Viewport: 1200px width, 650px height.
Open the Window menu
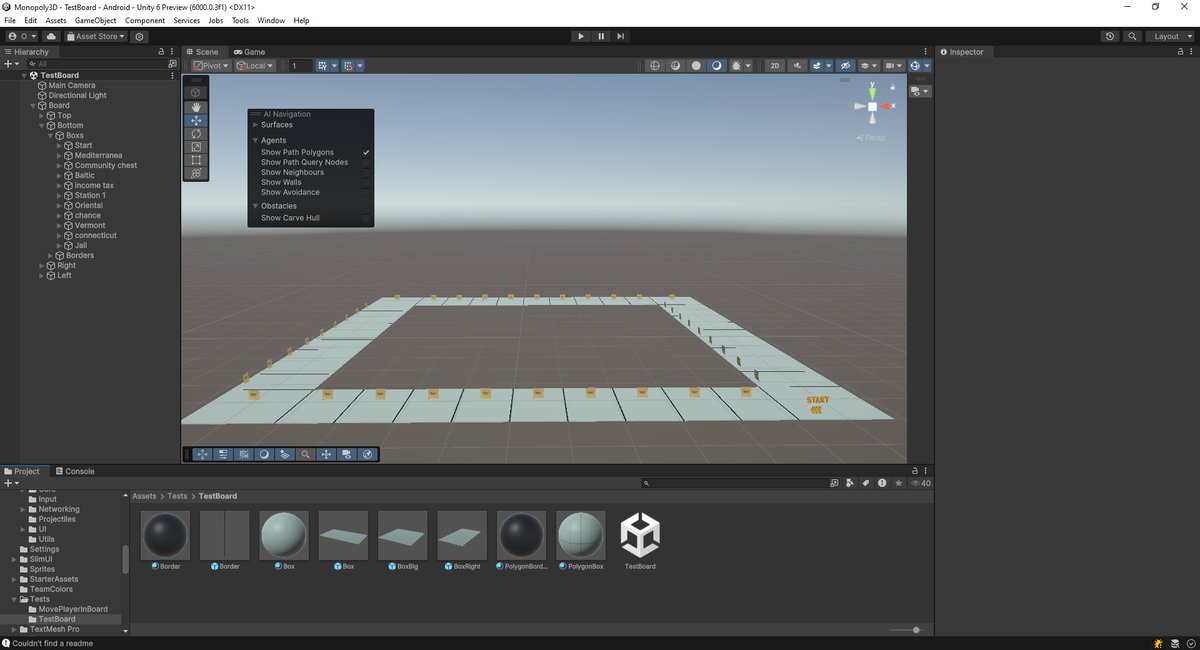271,20
